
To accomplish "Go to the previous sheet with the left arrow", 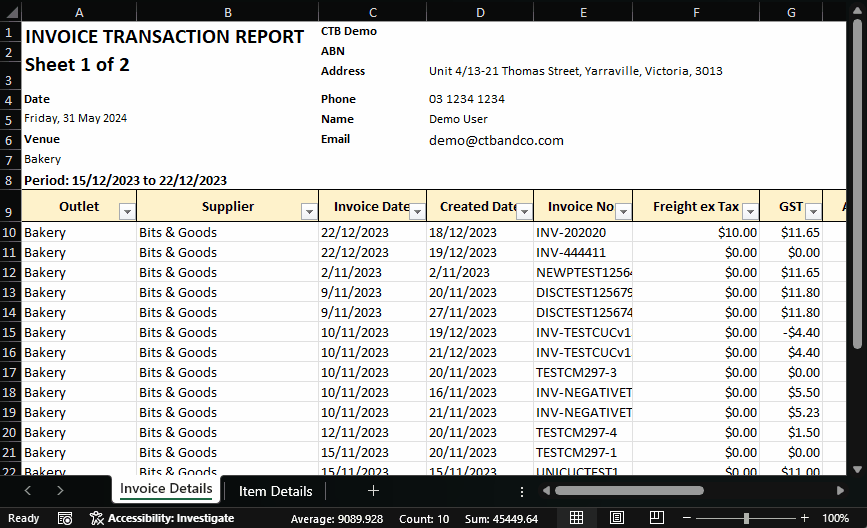I will pos(28,490).
